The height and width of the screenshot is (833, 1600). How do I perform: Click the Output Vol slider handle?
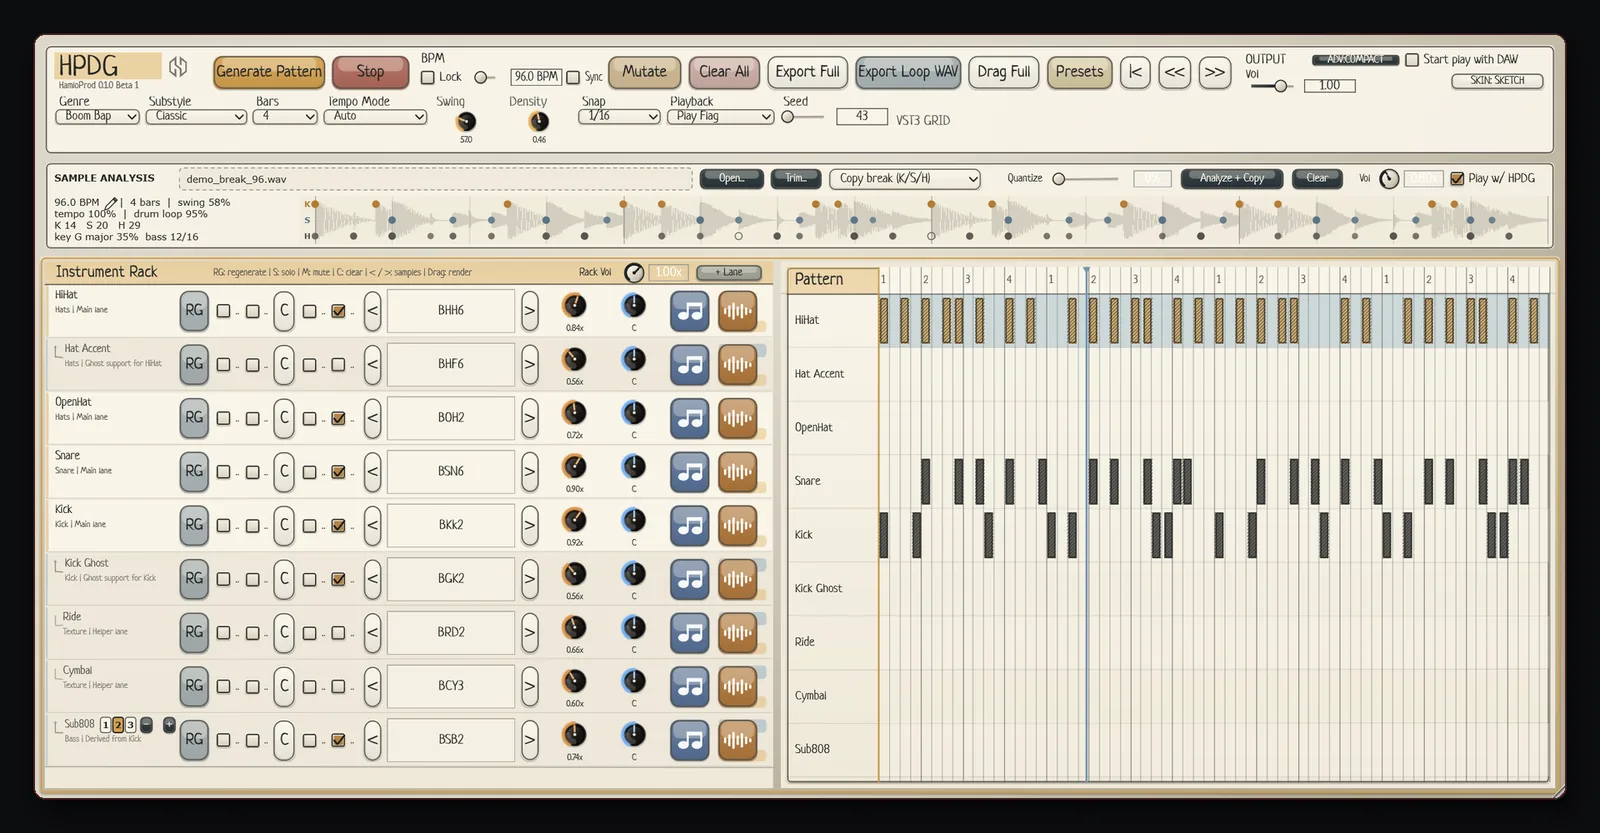pyautogui.click(x=1281, y=86)
